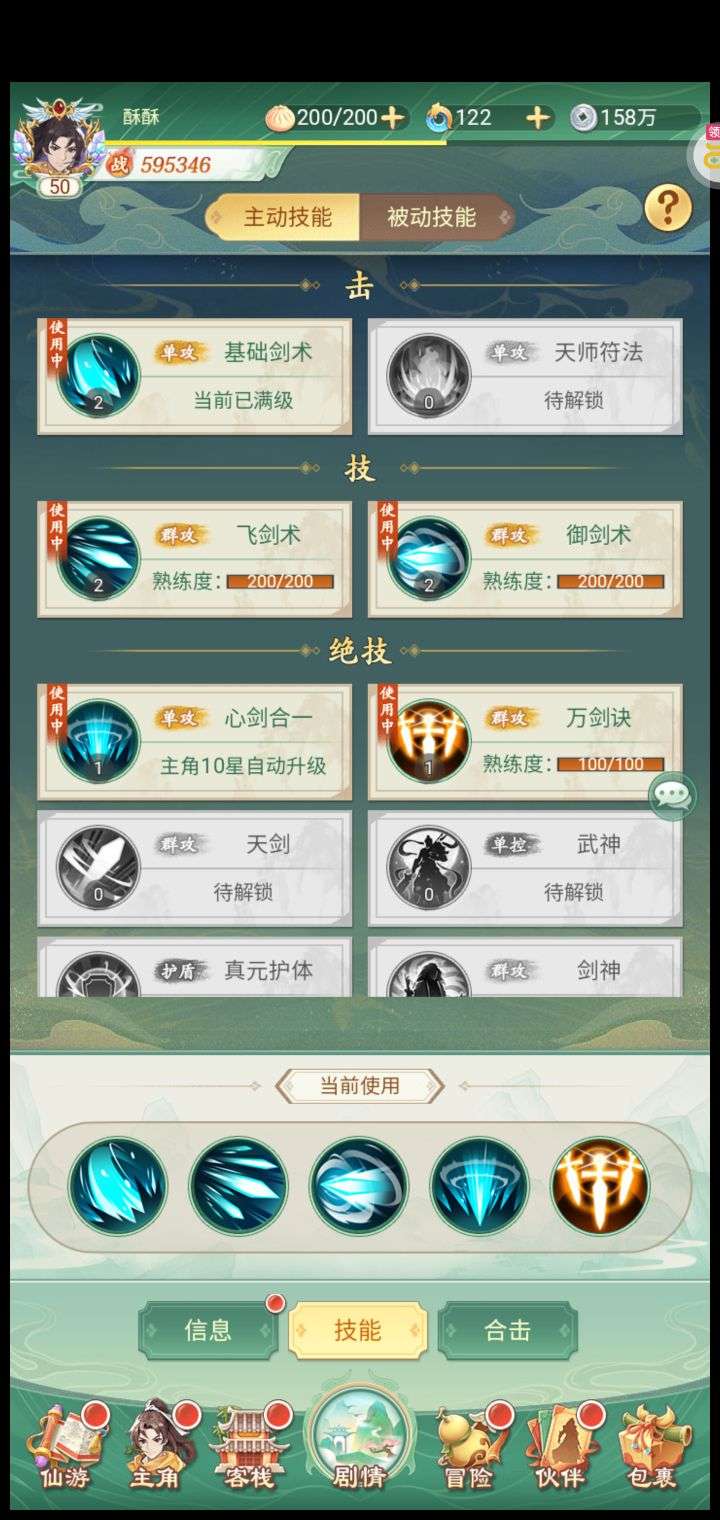The height and width of the screenshot is (1520, 720).
Task: Tap the player avatar portrait
Action: [60, 143]
